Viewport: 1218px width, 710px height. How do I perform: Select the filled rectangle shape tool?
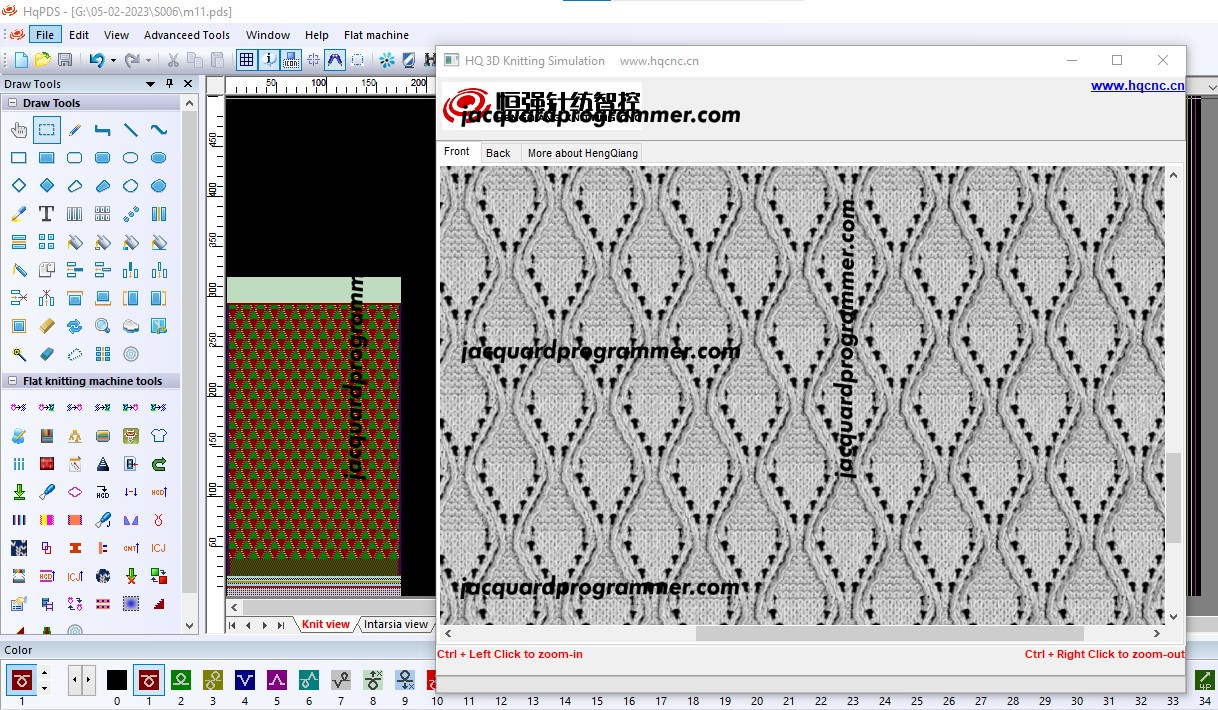point(47,158)
